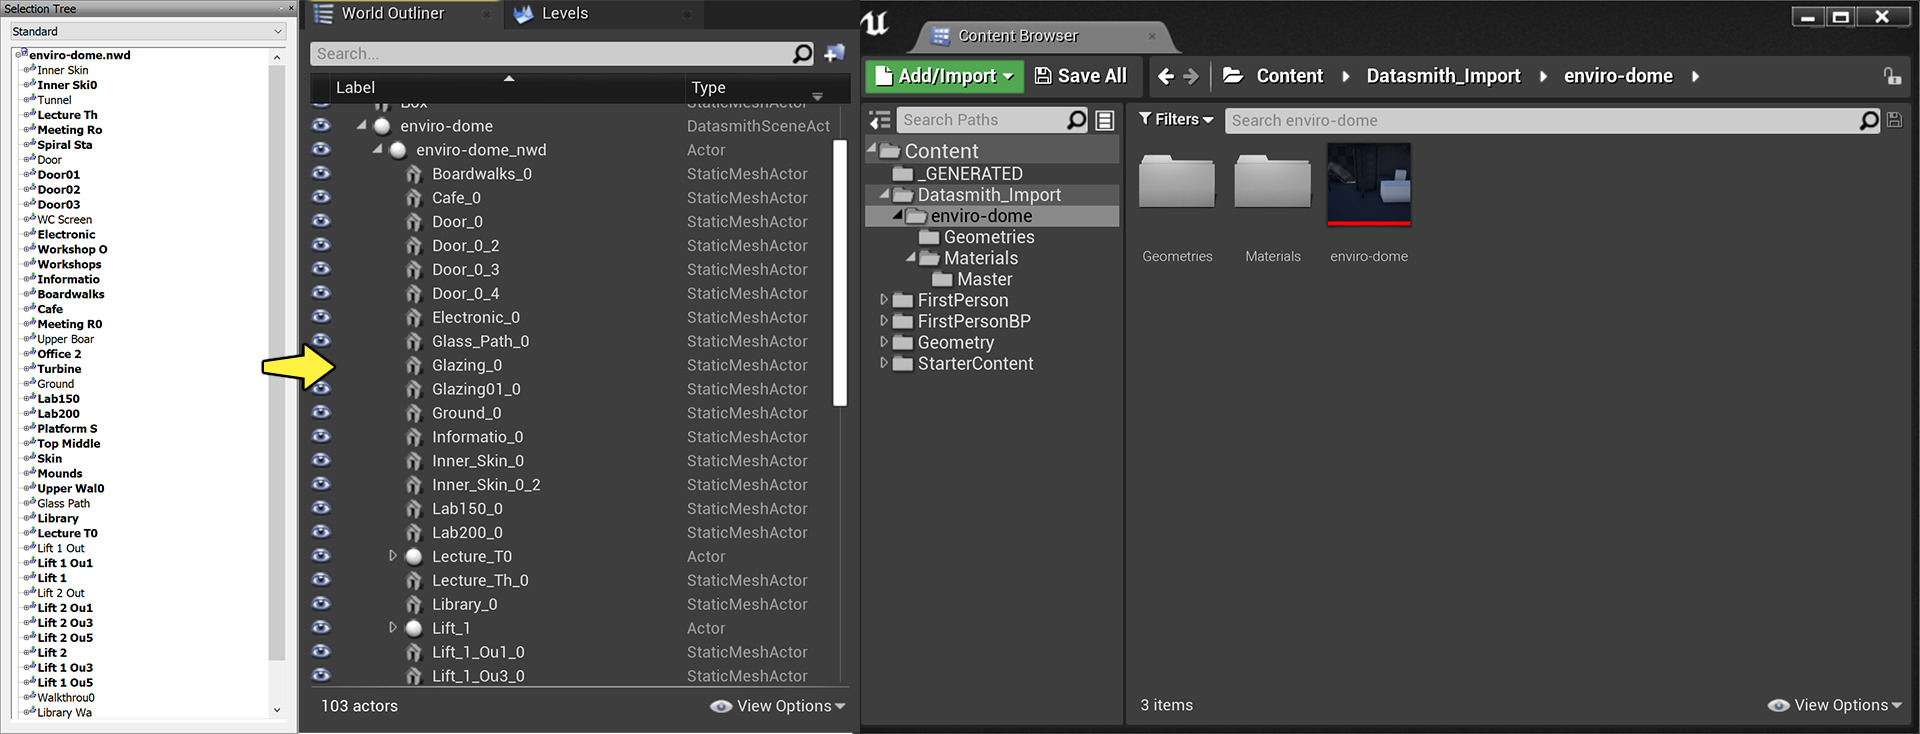Go forward with the Content Browser right arrow
The width and height of the screenshot is (1920, 734).
click(x=1190, y=76)
